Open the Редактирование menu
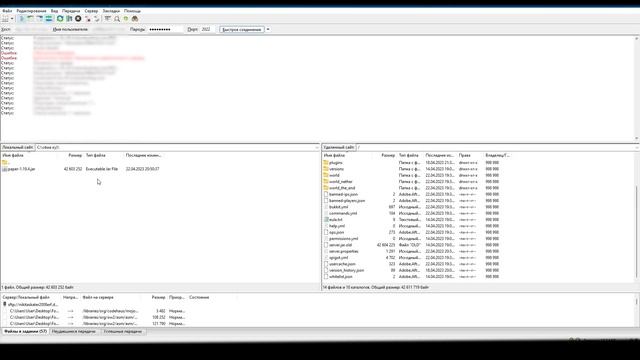The image size is (640, 360). [x=31, y=11]
